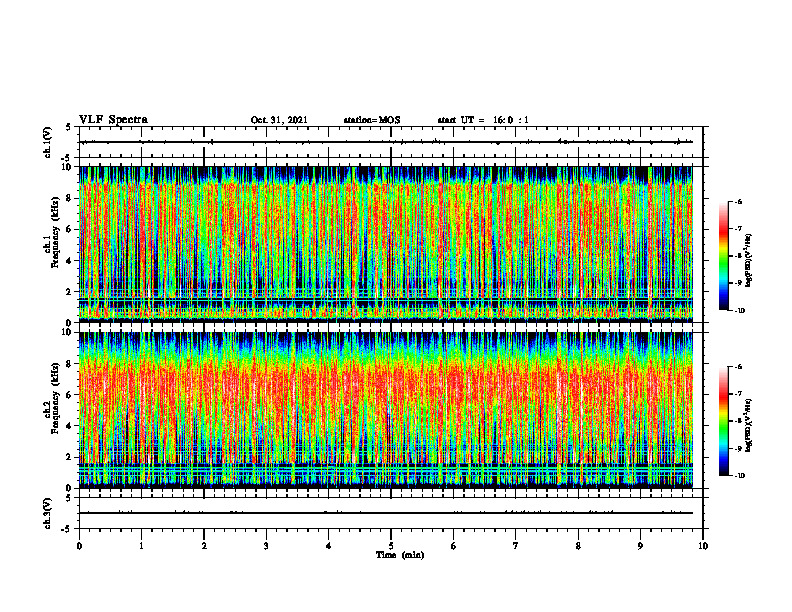Click the "ch.3(V)" waveform axis label
This screenshot has height=612, width=792.
click(47, 513)
